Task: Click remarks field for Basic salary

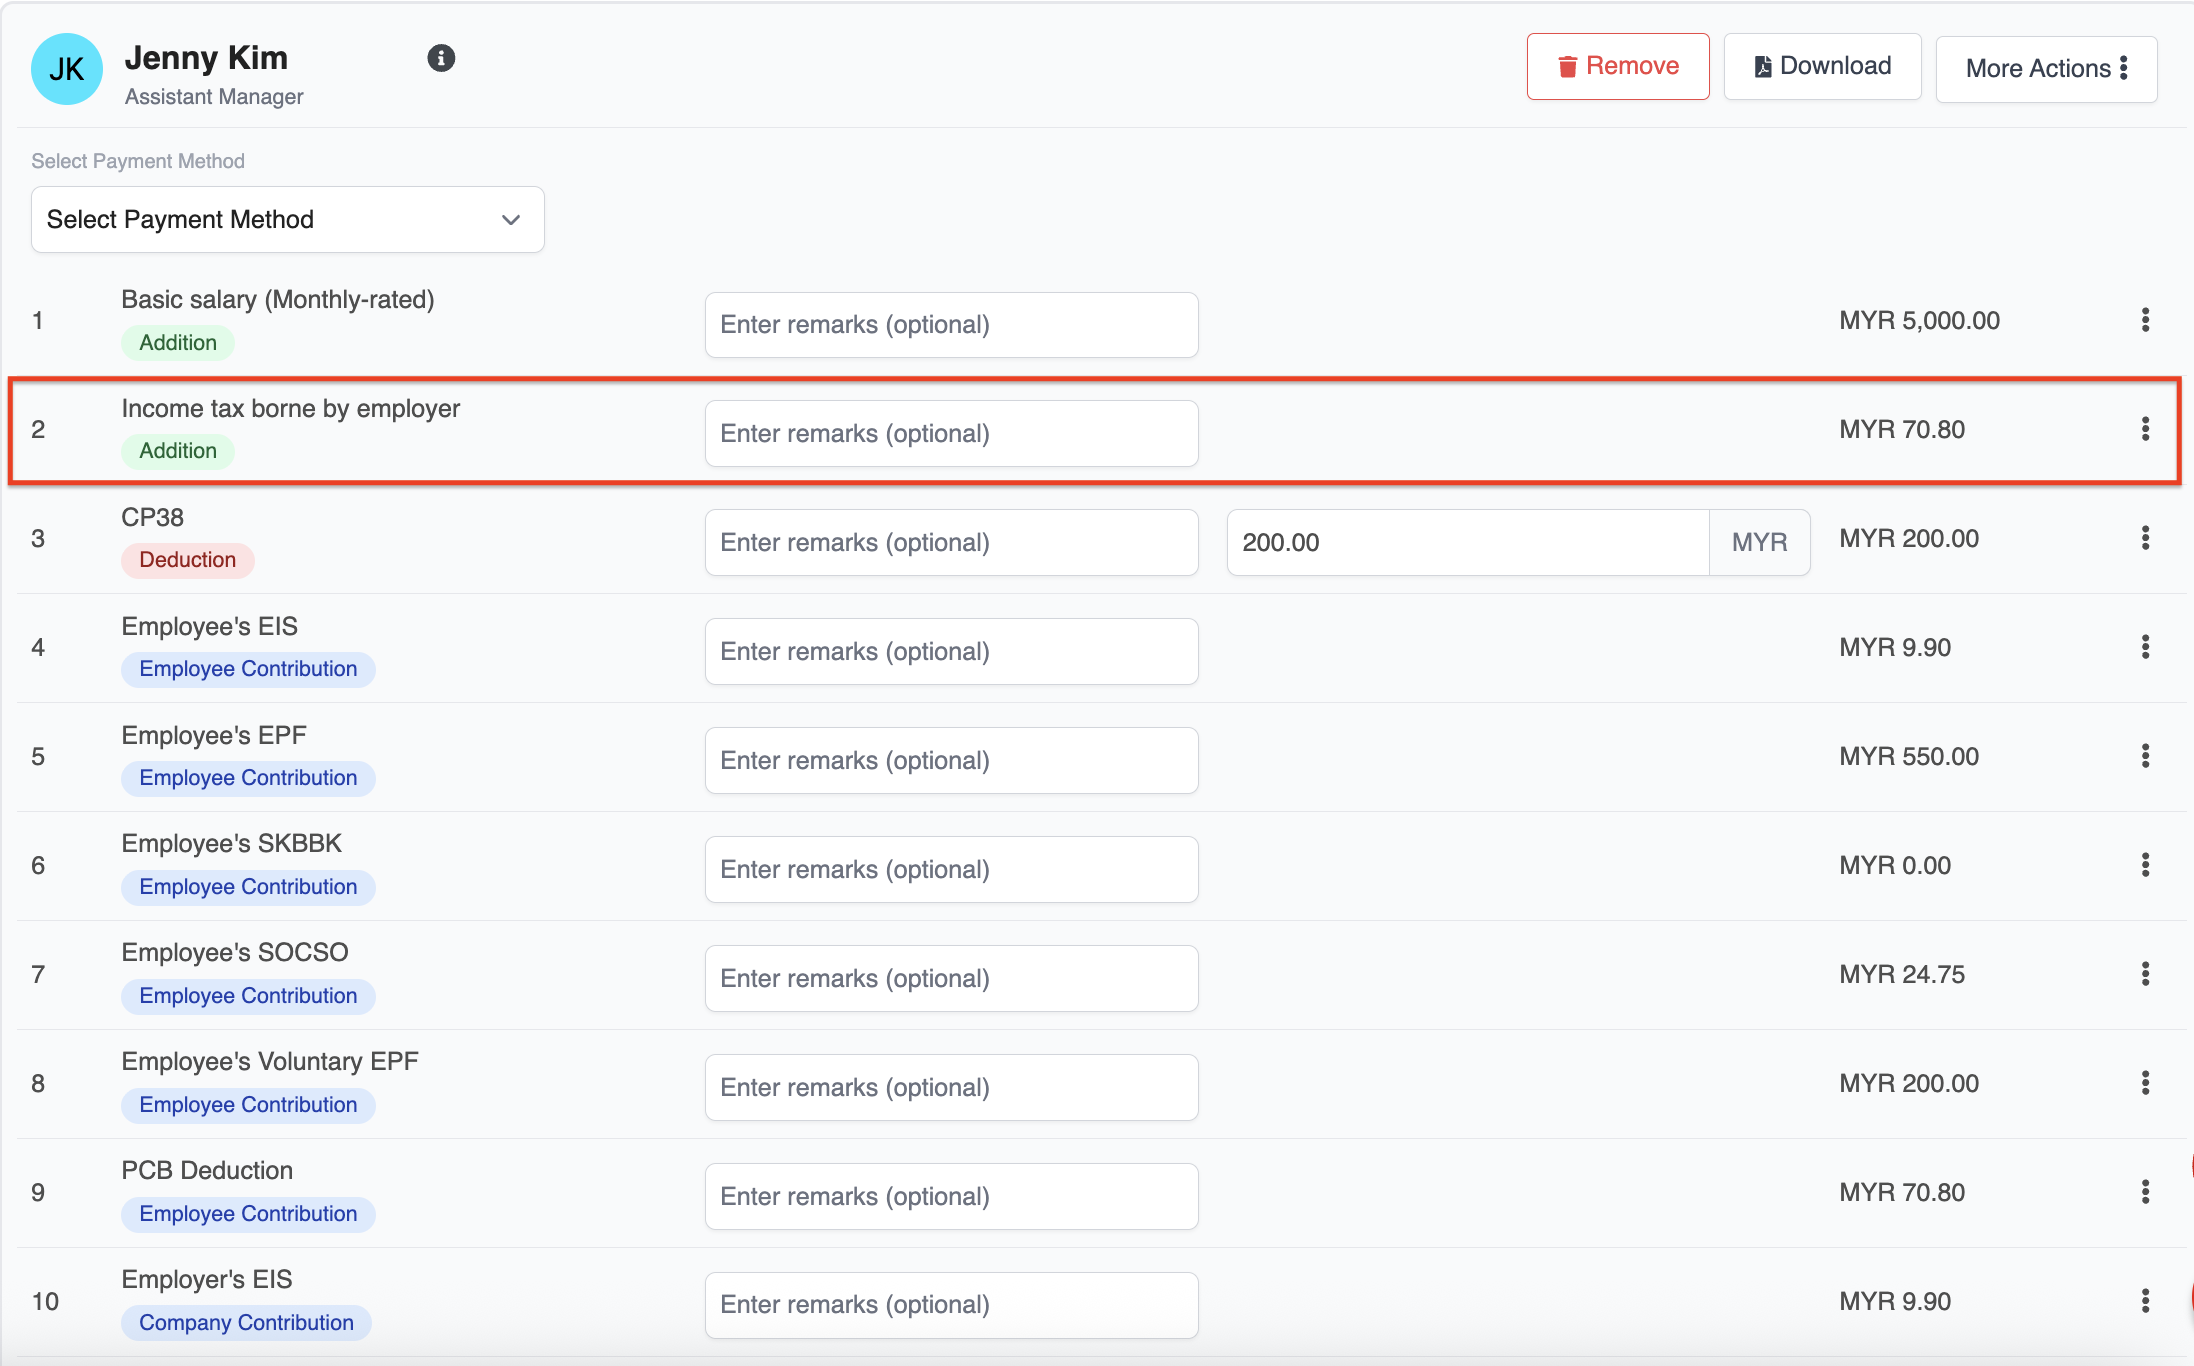Action: 952,325
